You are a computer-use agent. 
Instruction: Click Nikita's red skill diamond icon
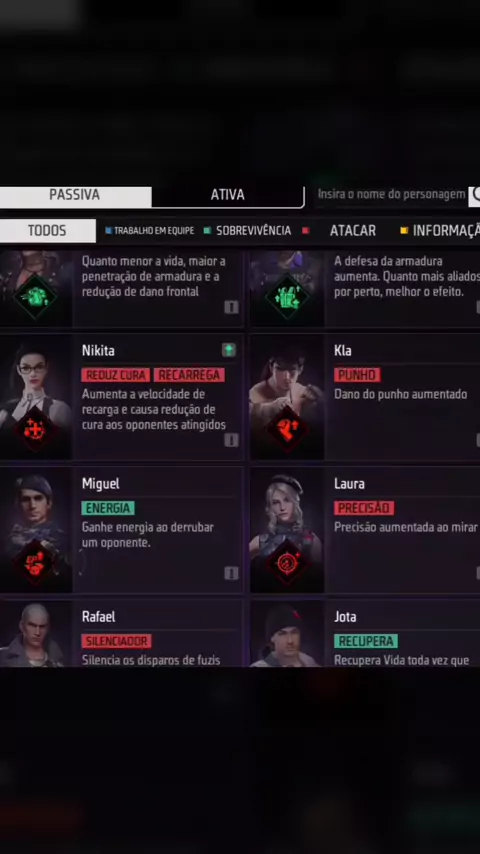(x=35, y=430)
